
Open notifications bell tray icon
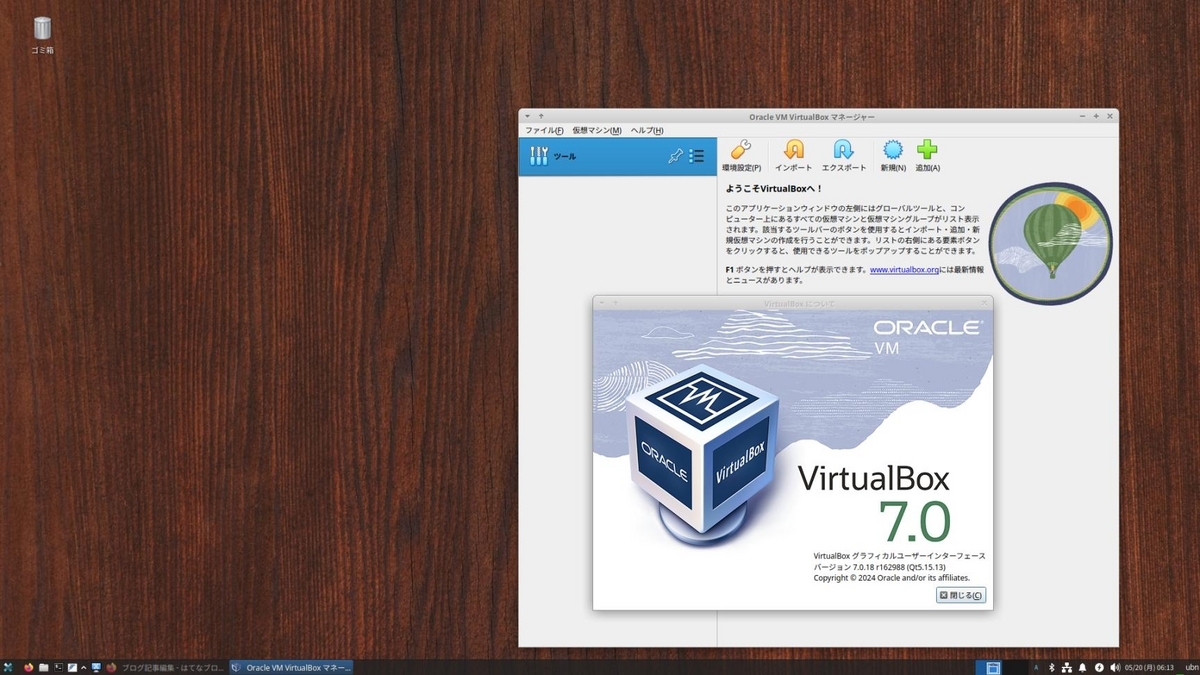(x=1082, y=667)
